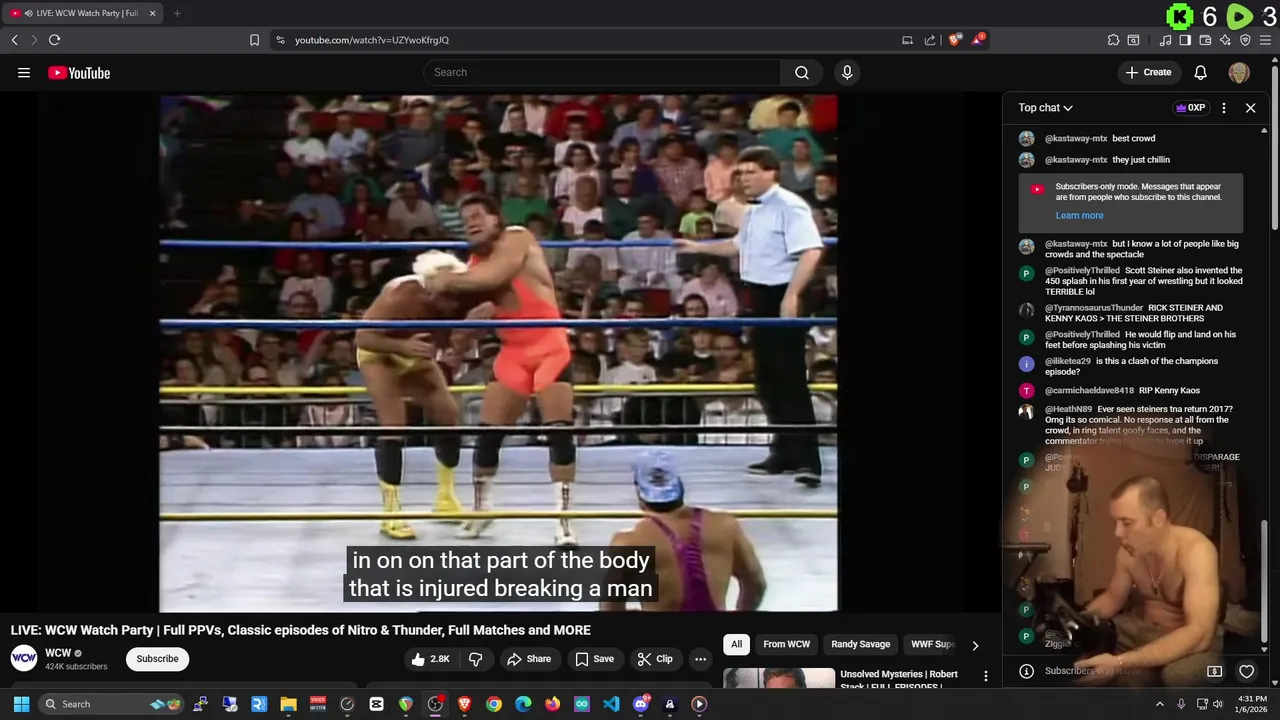Click the OXP badge in chat header

point(1190,108)
